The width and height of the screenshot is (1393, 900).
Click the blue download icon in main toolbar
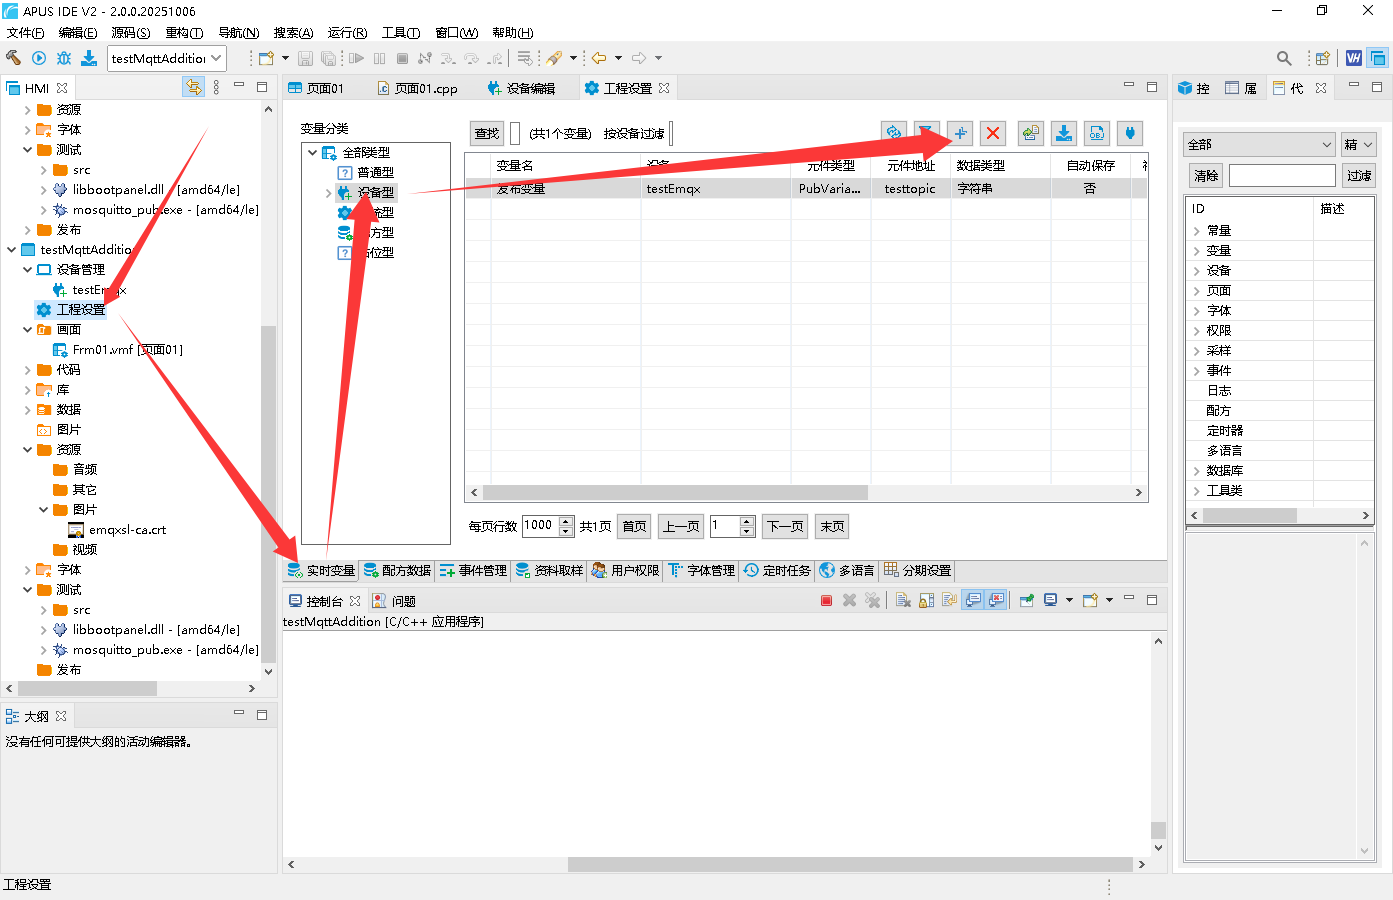(x=89, y=58)
